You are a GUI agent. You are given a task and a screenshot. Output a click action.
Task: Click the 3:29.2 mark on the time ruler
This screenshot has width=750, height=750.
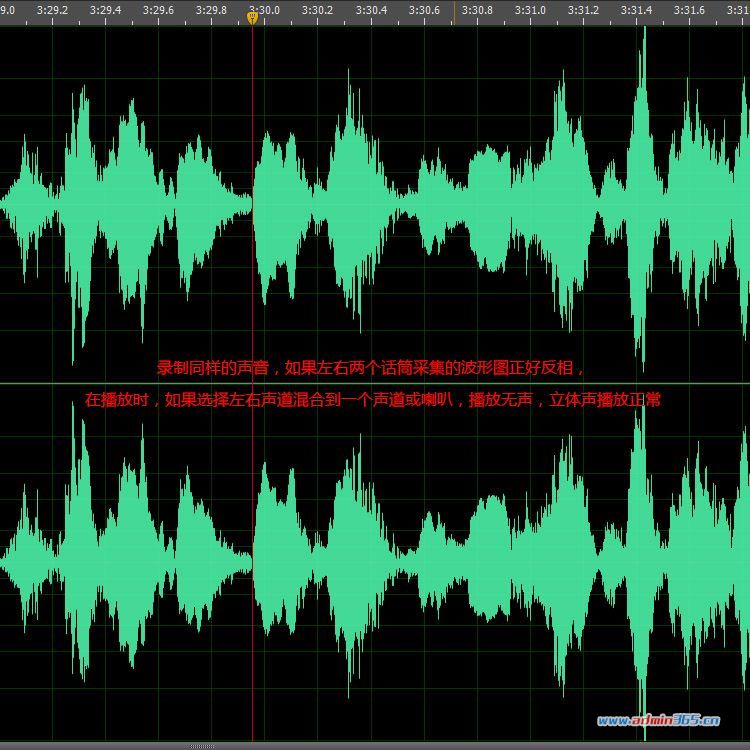click(x=52, y=10)
